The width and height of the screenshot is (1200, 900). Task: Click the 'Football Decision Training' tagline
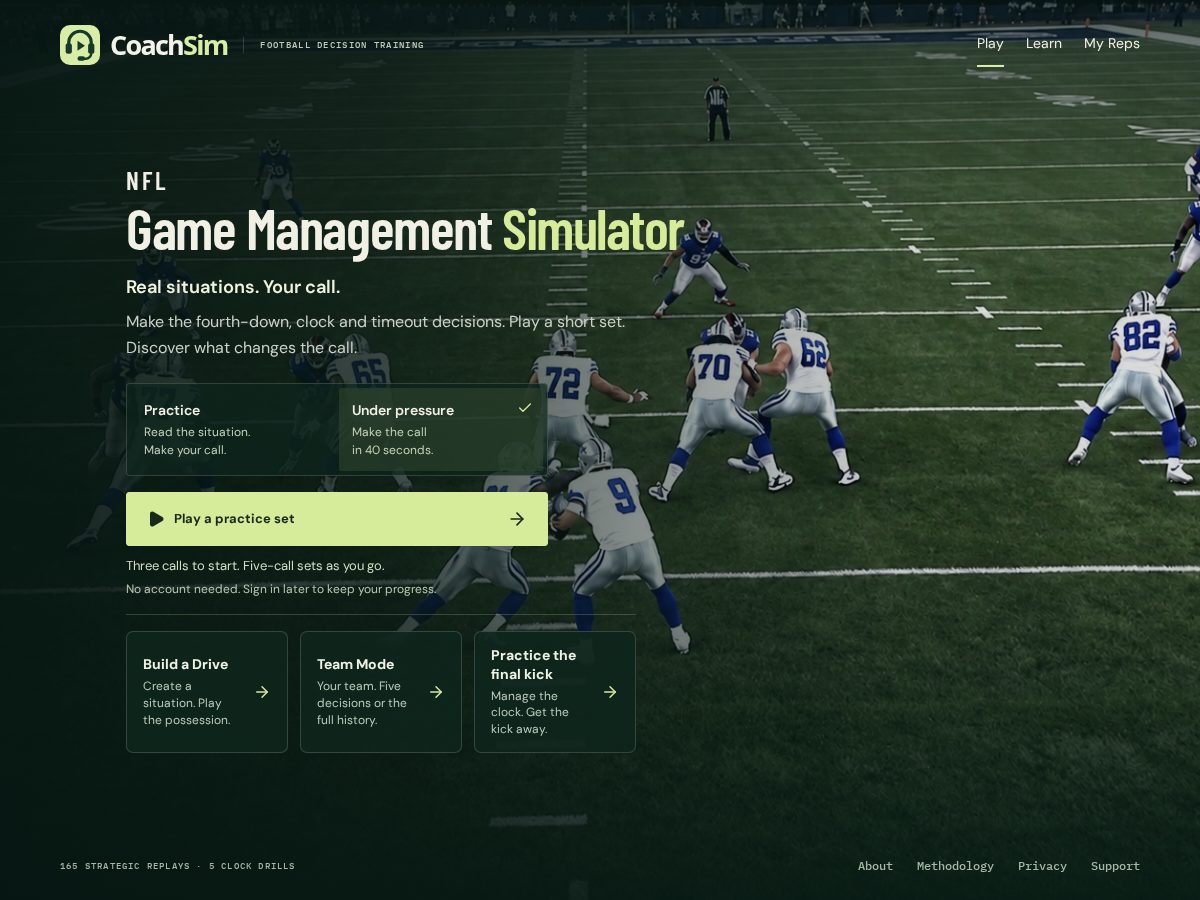(x=342, y=45)
